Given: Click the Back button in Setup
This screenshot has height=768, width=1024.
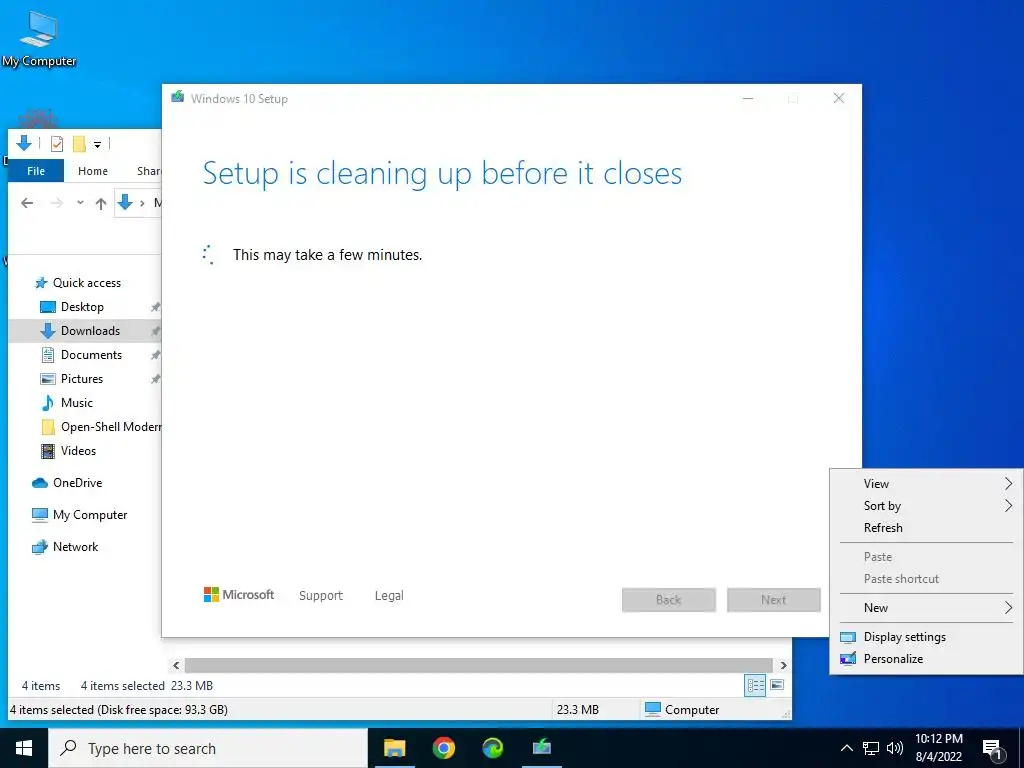Looking at the screenshot, I should point(669,600).
